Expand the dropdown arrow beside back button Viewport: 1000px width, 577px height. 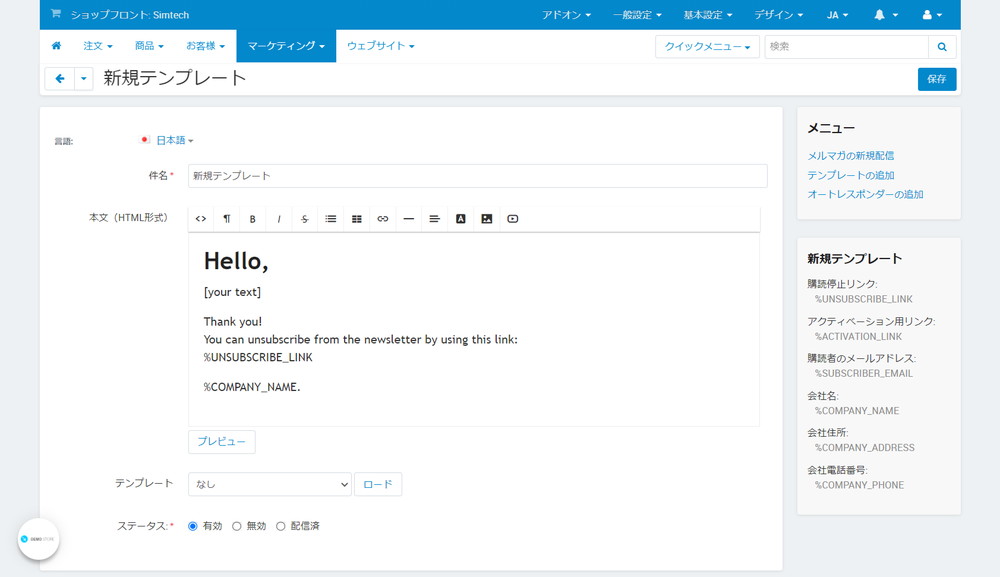pyautogui.click(x=84, y=78)
